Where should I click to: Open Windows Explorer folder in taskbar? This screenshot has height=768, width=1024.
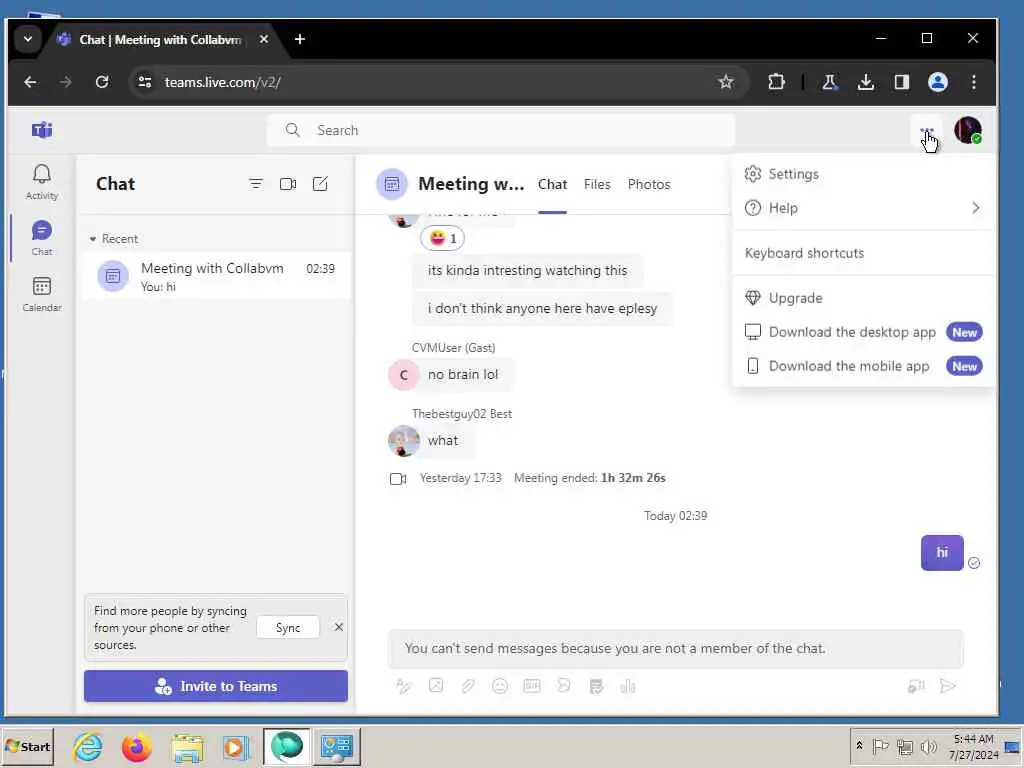click(x=187, y=746)
